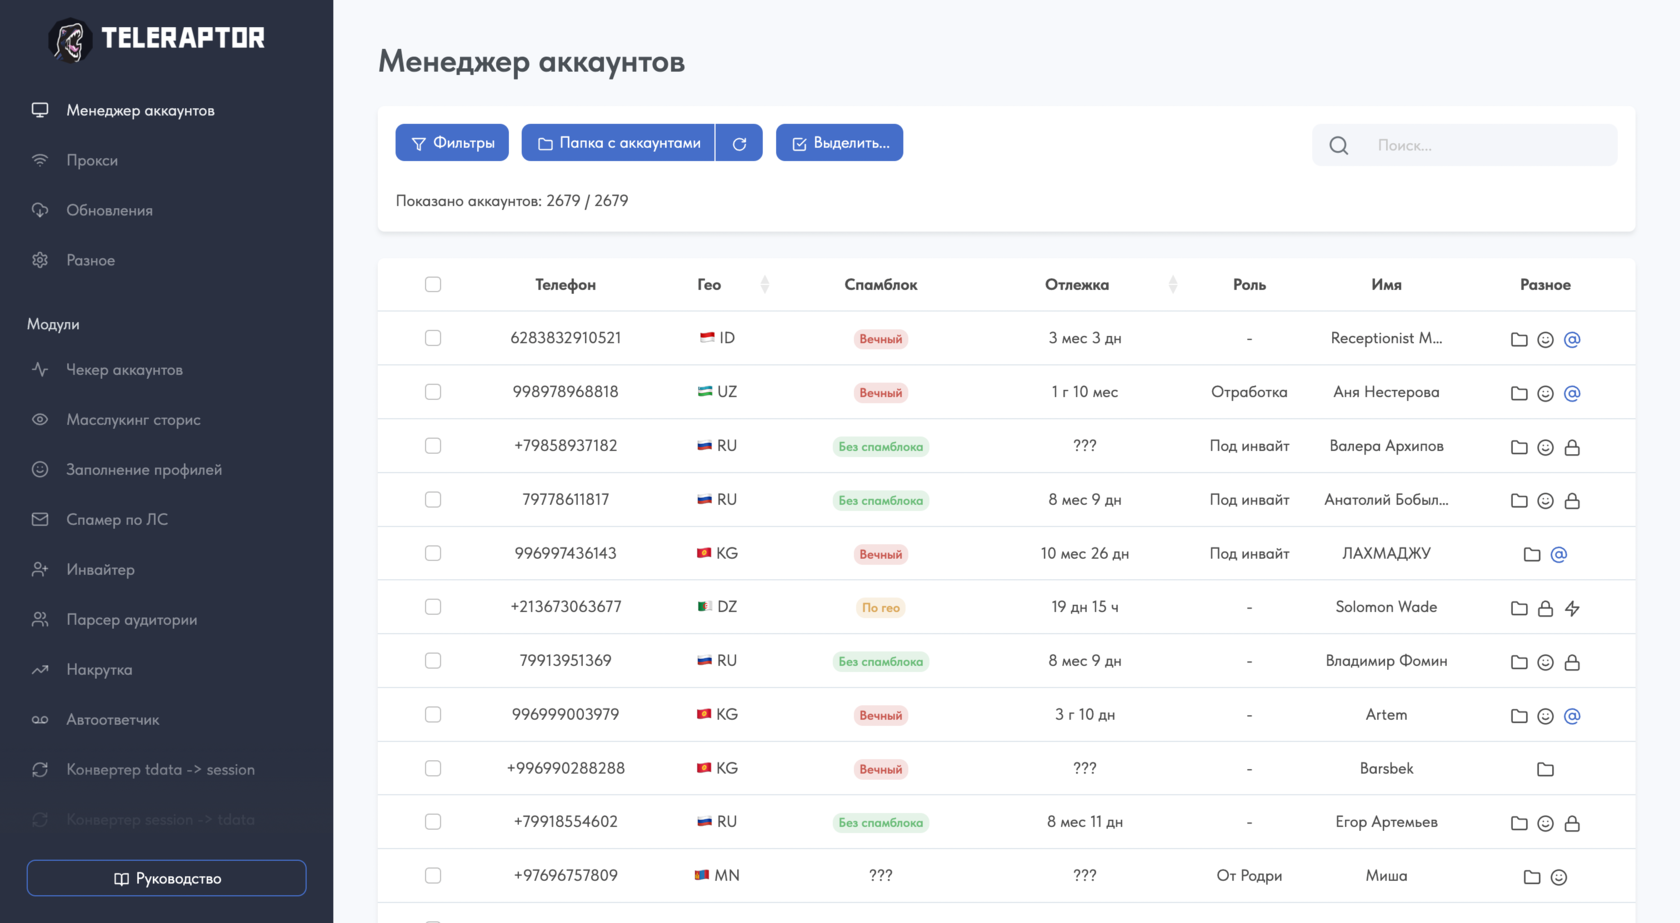Open Чекер аккаунтов module

pos(124,370)
